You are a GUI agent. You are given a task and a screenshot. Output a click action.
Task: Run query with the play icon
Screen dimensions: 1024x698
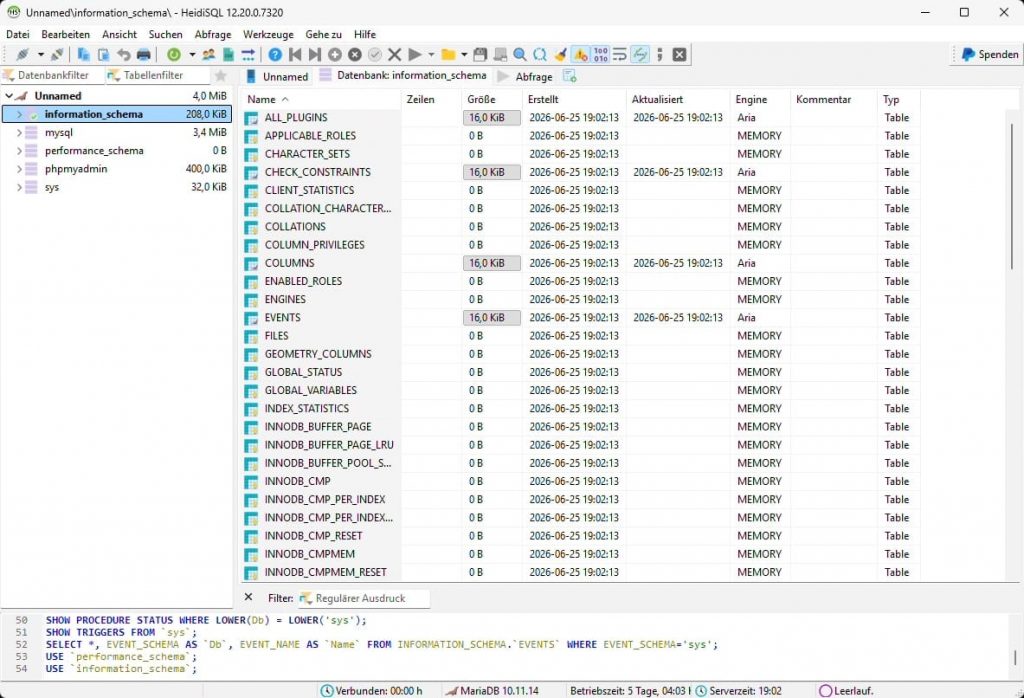click(x=415, y=55)
